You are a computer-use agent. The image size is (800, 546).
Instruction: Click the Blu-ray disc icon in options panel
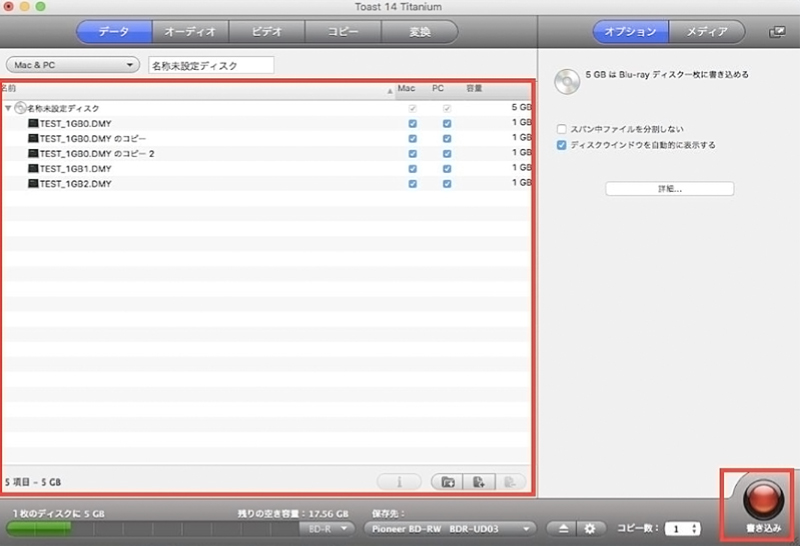[x=567, y=82]
